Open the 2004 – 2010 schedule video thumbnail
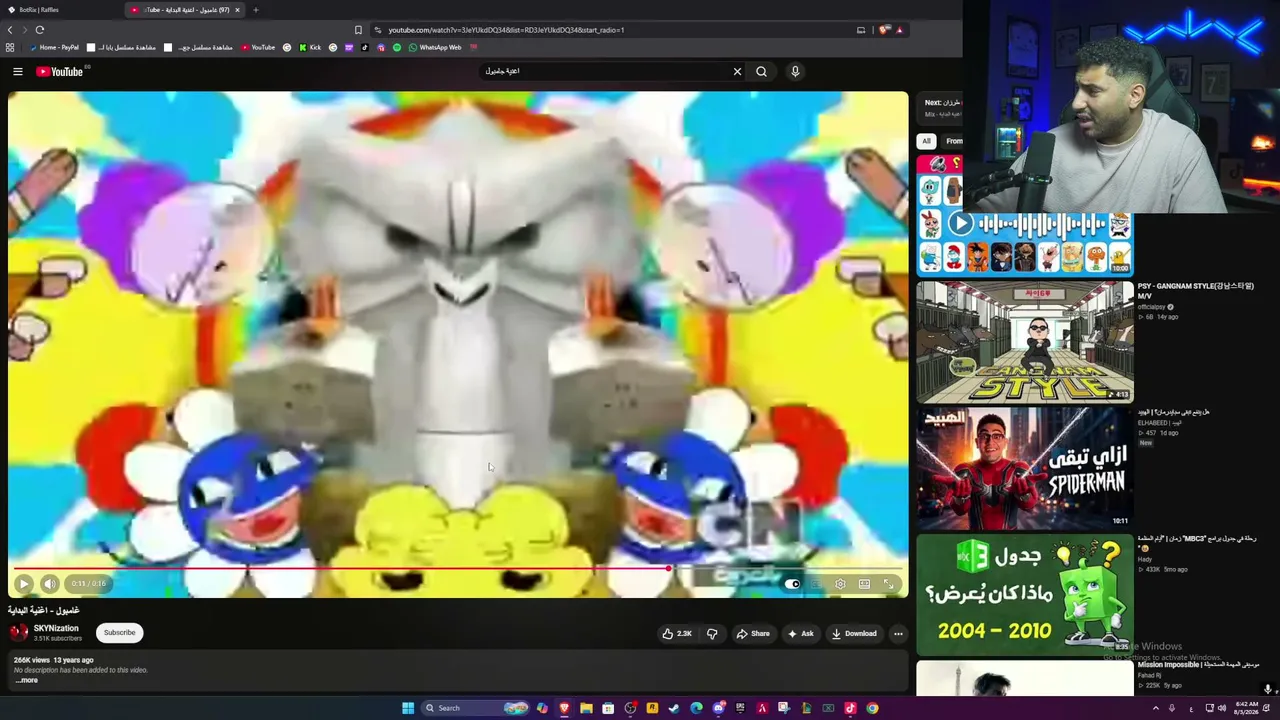 [x=1025, y=594]
